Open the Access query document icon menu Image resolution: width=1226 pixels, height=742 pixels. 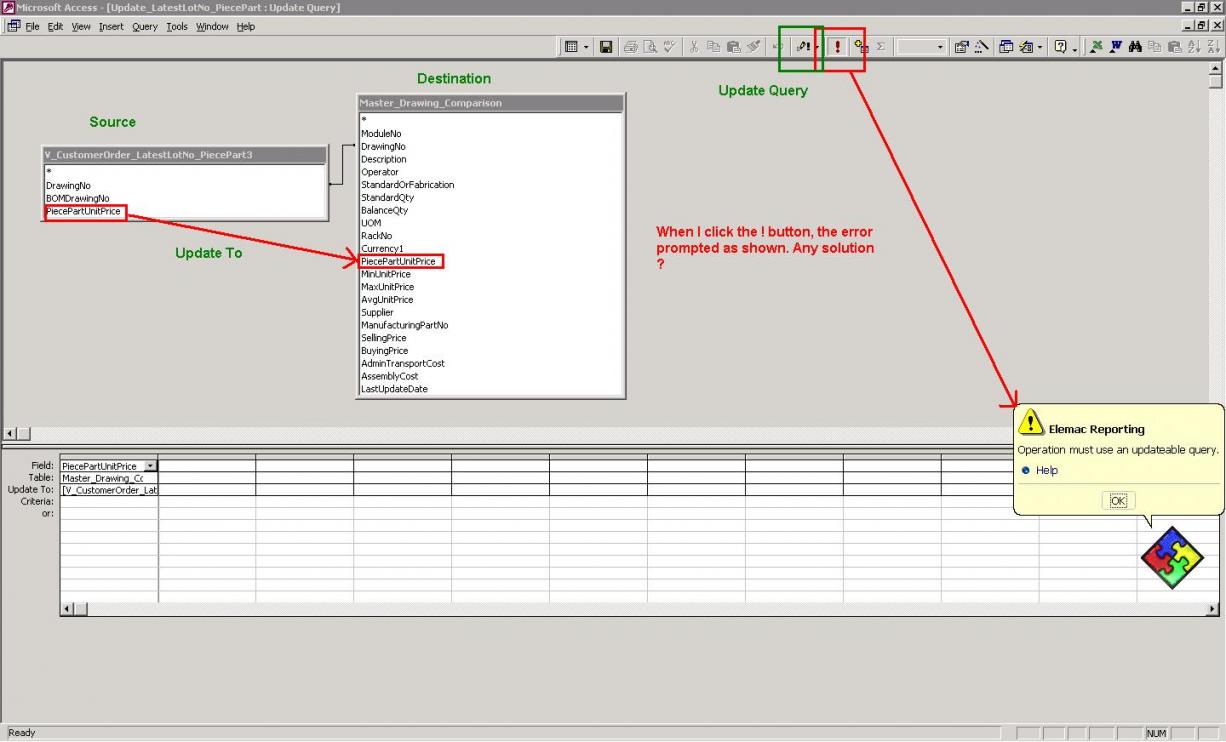click(12, 27)
